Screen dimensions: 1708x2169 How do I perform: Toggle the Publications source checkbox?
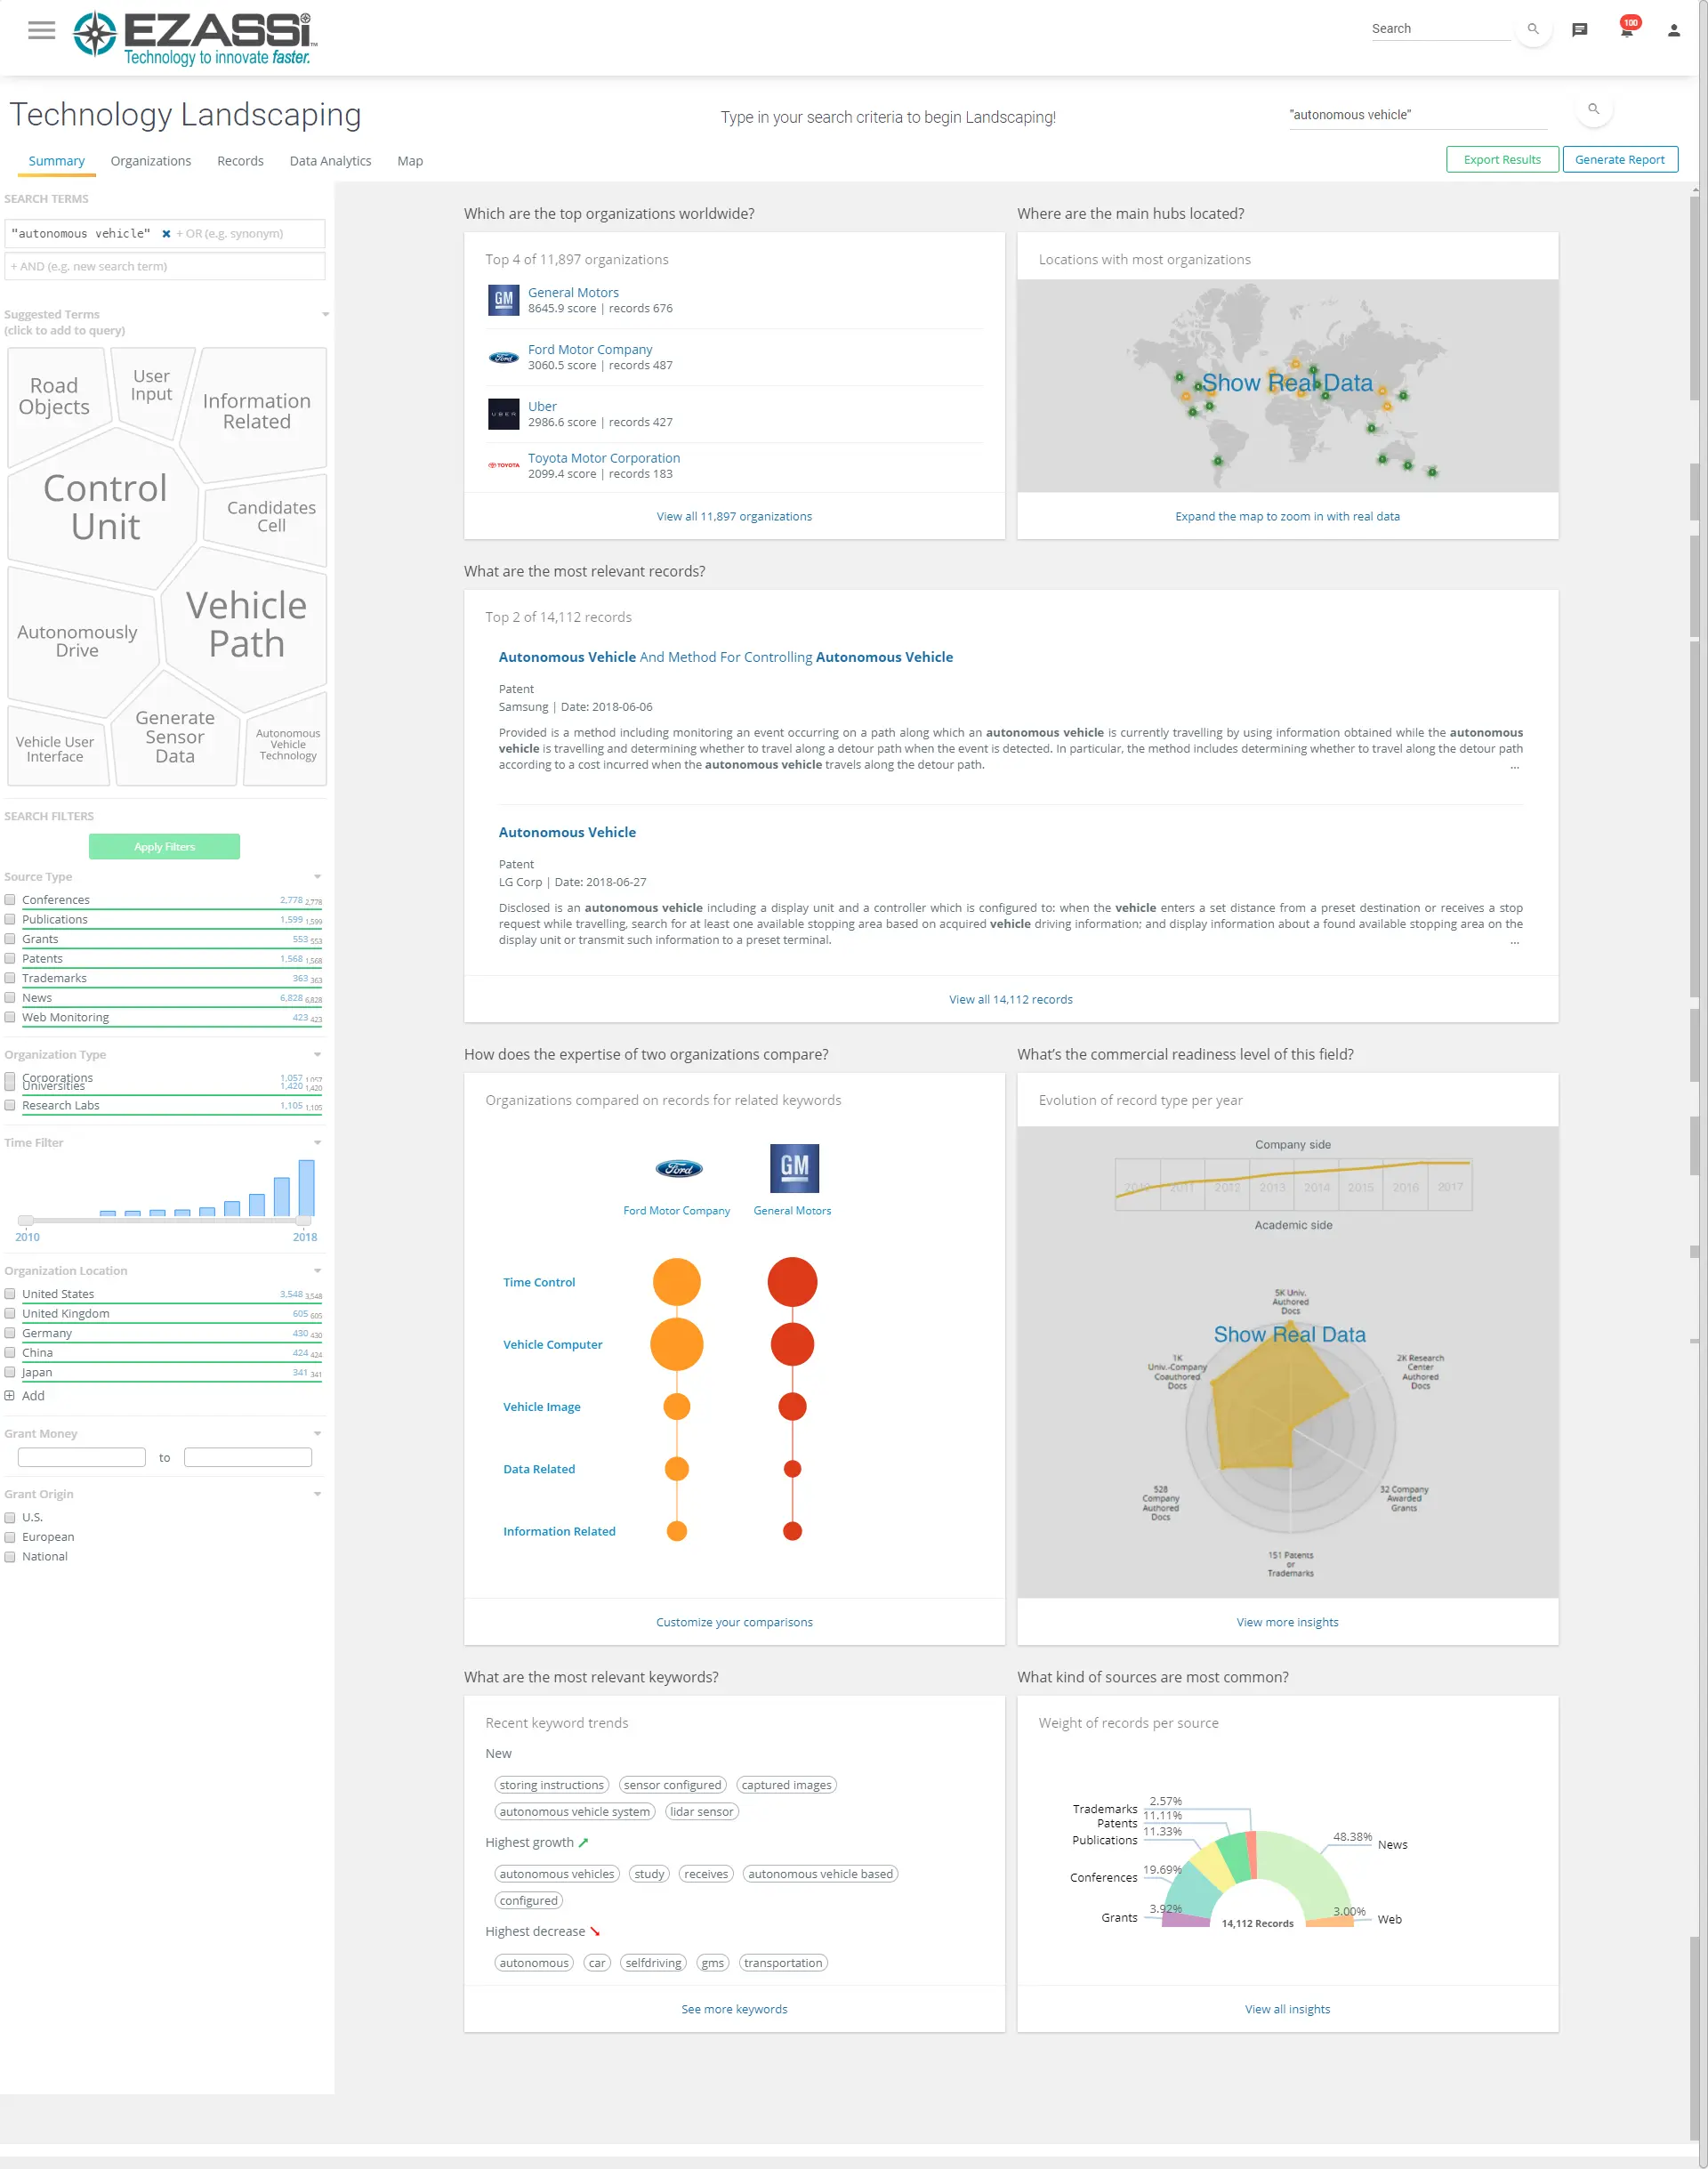[10, 920]
